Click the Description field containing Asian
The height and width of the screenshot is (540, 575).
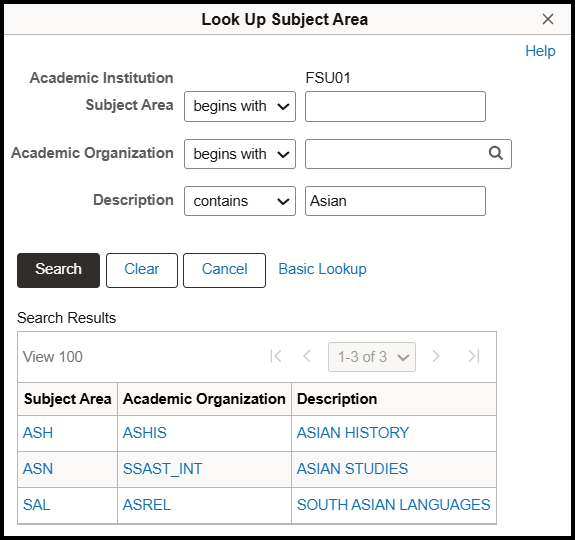[x=395, y=201]
